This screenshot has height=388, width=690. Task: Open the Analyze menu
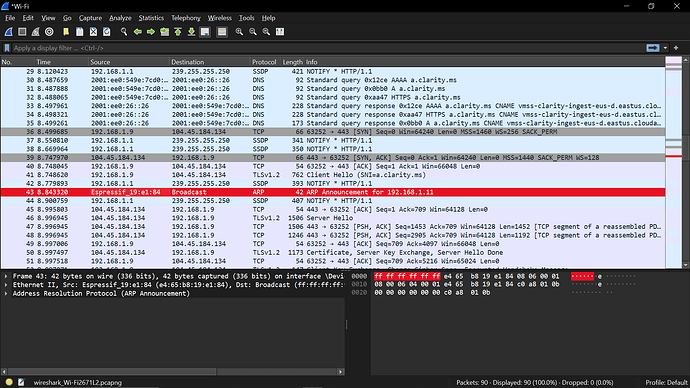[120, 18]
